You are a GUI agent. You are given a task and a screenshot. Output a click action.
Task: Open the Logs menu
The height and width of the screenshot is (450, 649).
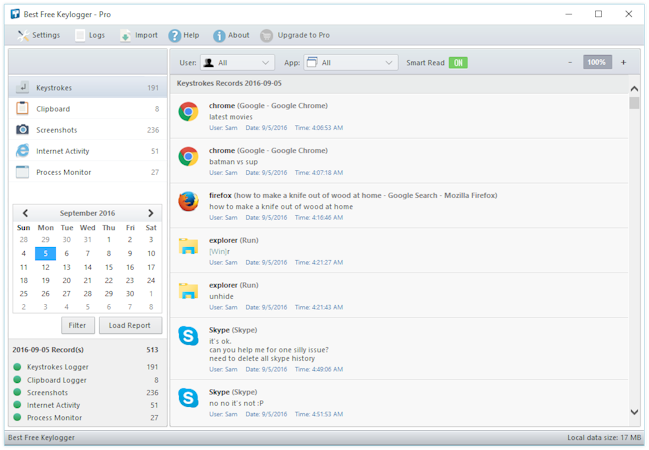tap(90, 36)
